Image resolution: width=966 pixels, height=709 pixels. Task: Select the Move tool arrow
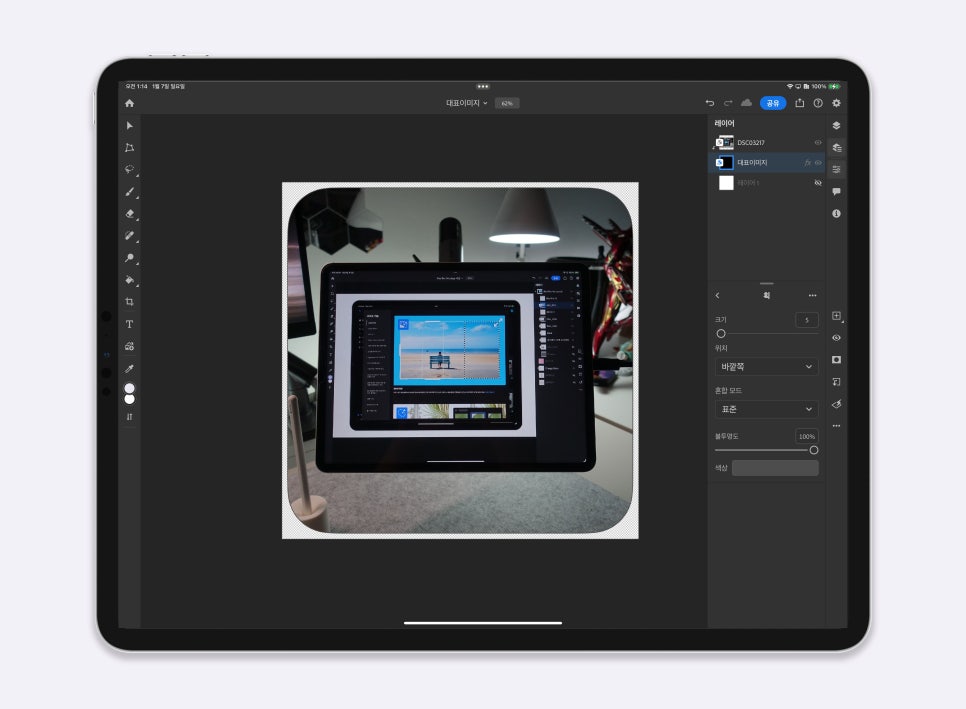[129, 126]
